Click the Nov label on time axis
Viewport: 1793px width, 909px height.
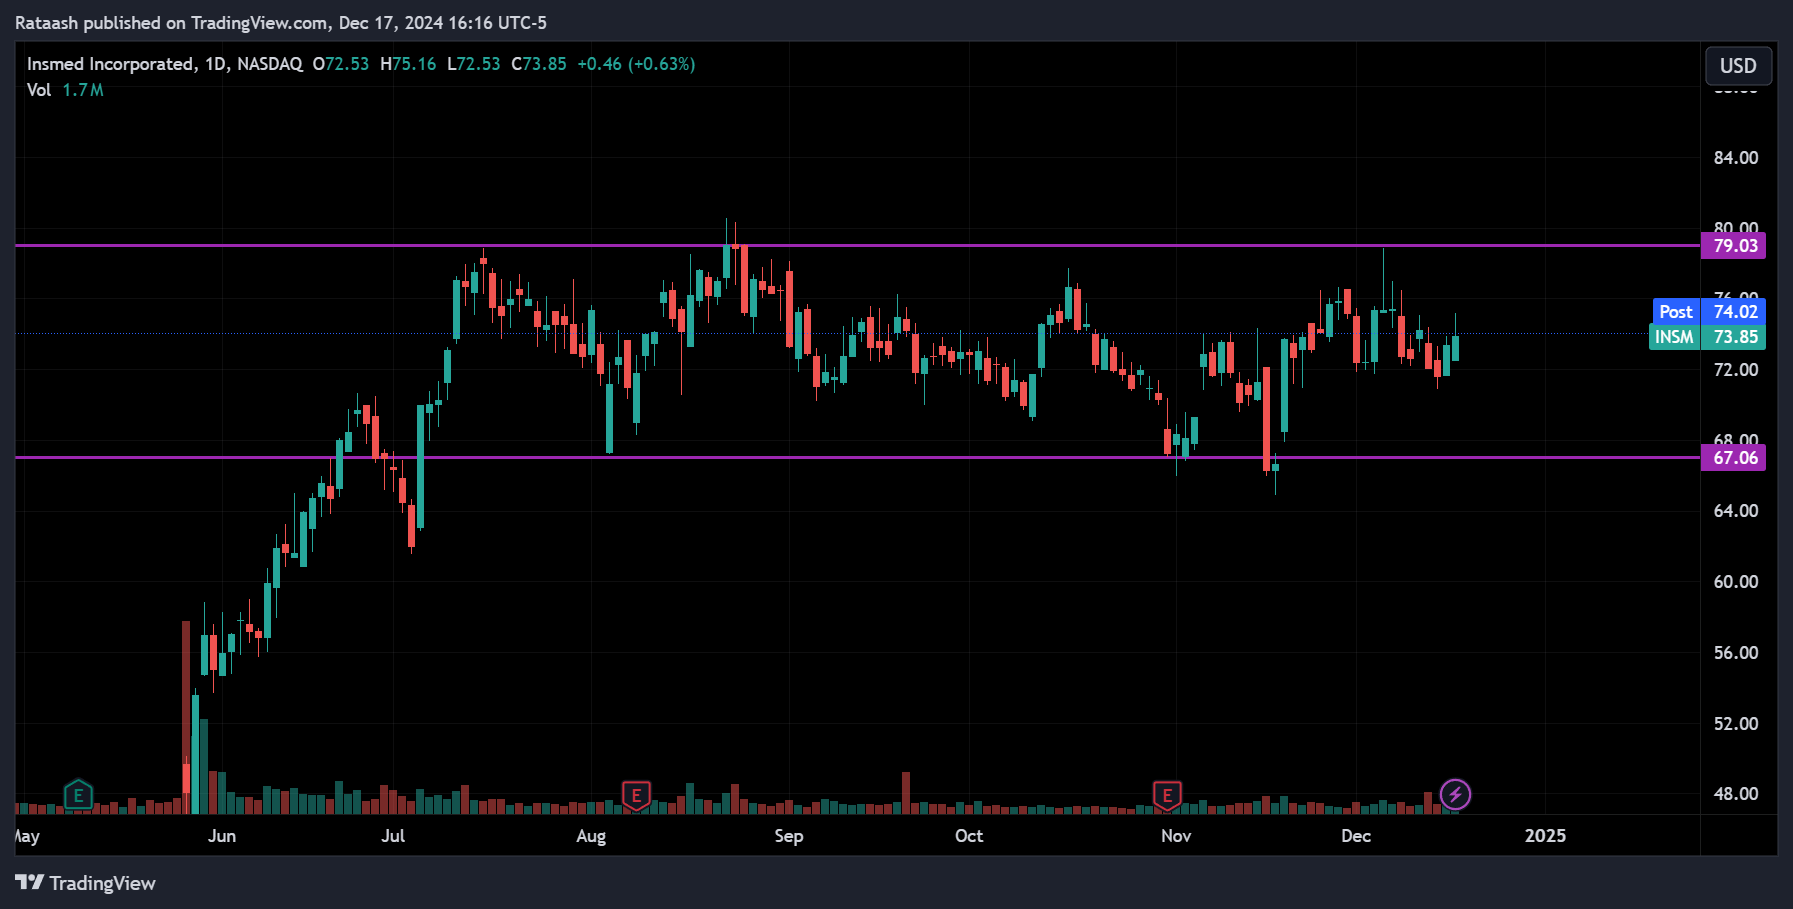tap(1176, 836)
